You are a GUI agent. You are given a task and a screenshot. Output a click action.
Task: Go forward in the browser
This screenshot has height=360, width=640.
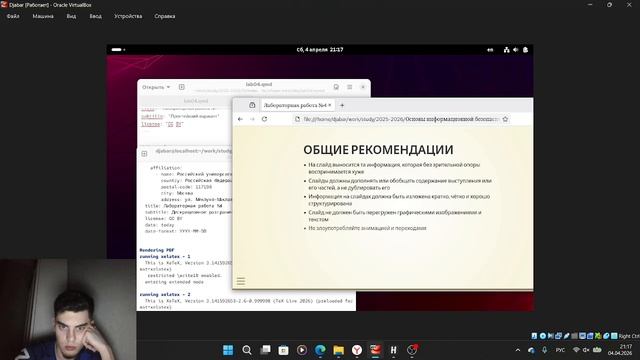tap(252, 119)
